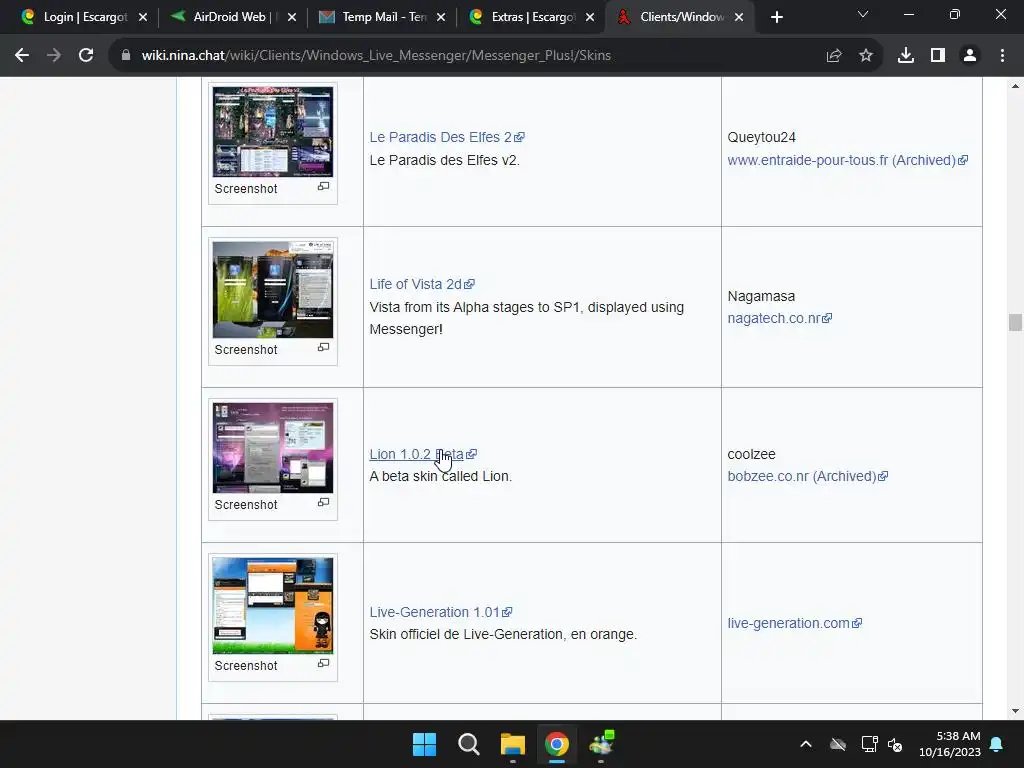Open the Life of Vista 2d link

pos(422,284)
